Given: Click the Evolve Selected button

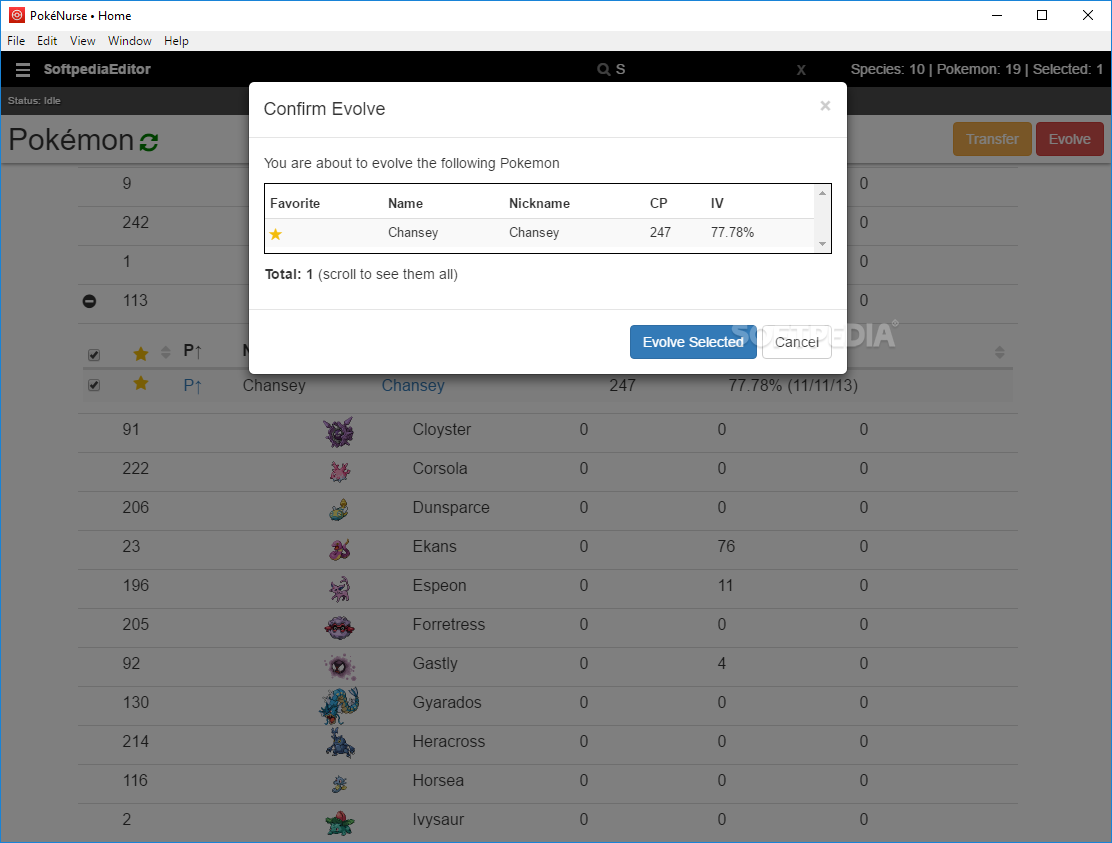Looking at the screenshot, I should tap(693, 342).
